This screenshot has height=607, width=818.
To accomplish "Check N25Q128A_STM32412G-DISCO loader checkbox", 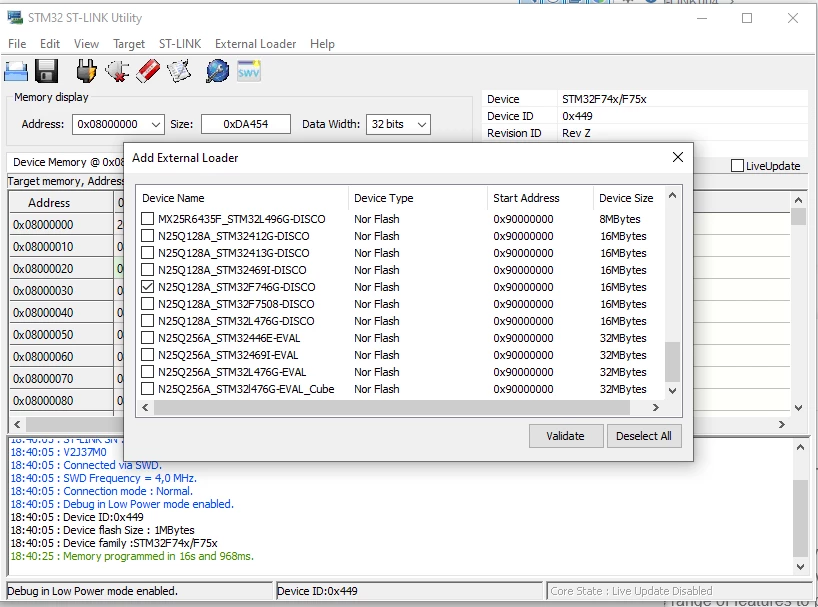I will coord(148,236).
